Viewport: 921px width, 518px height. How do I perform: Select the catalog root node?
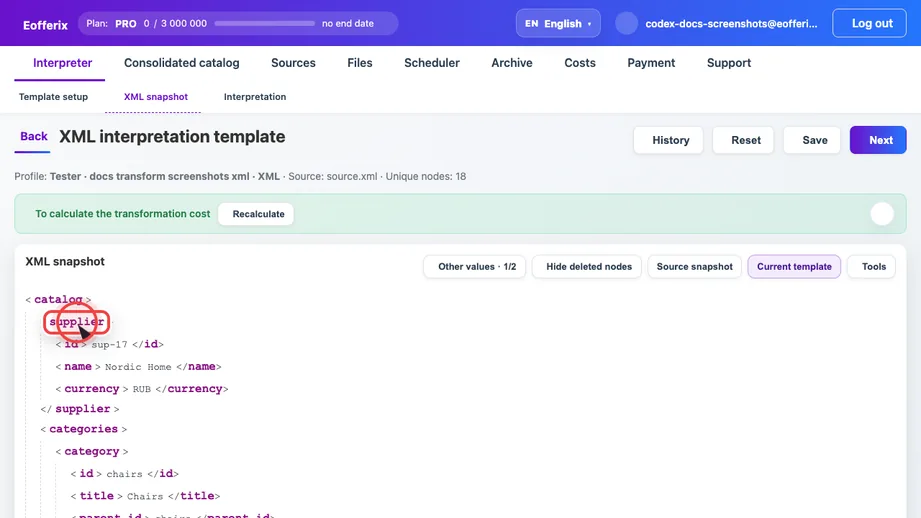point(58,300)
